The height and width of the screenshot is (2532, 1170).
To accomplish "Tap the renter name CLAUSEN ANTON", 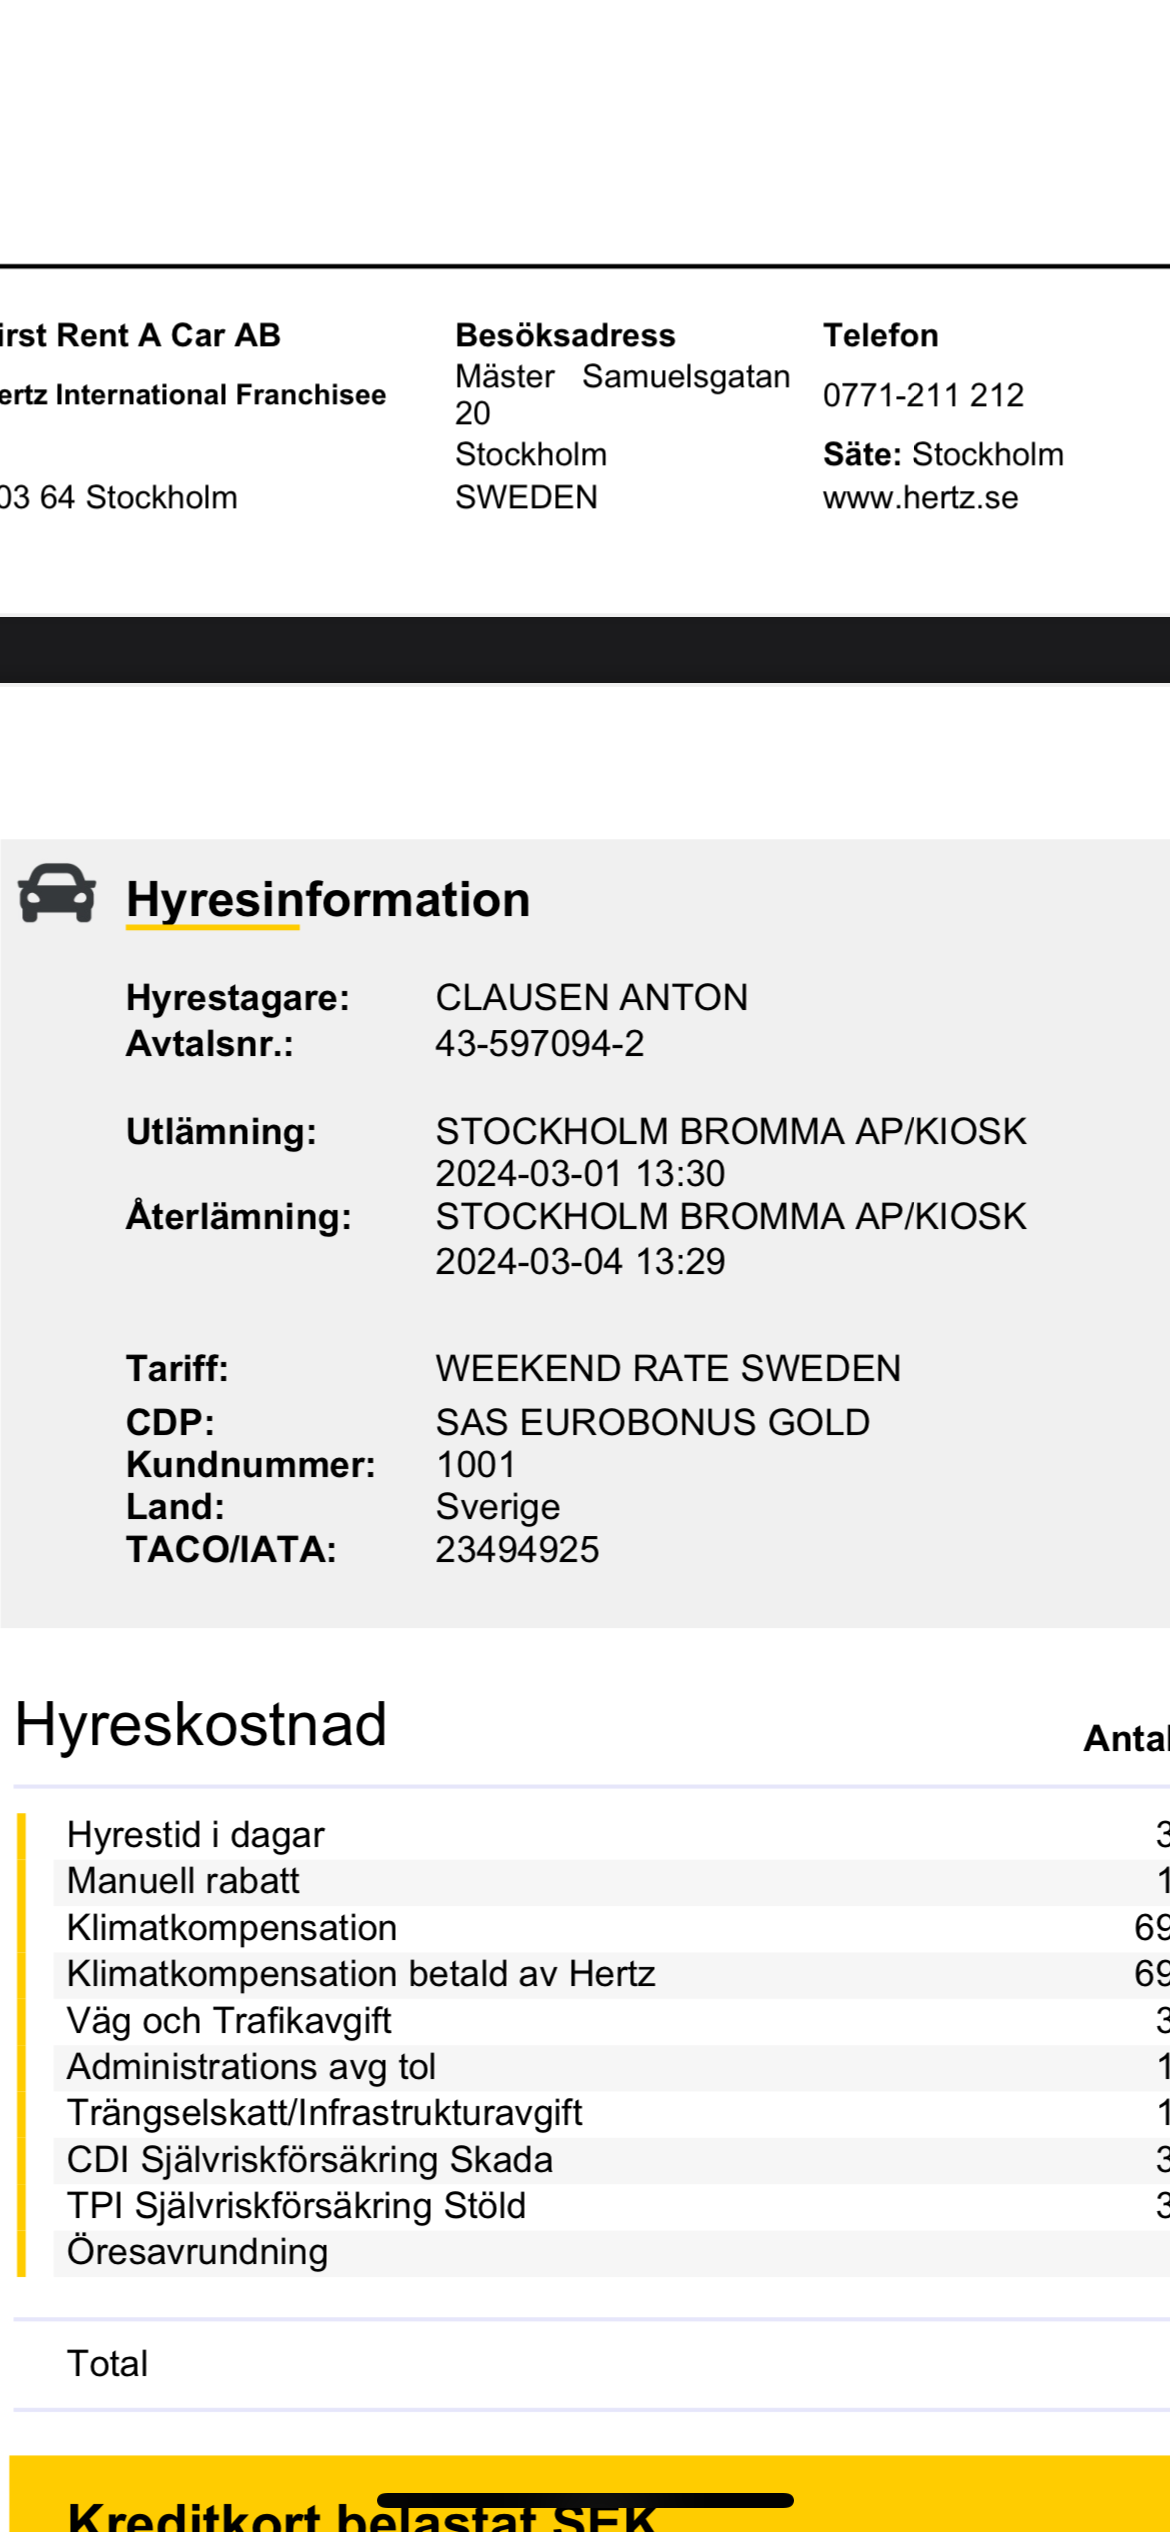I will tap(591, 997).
